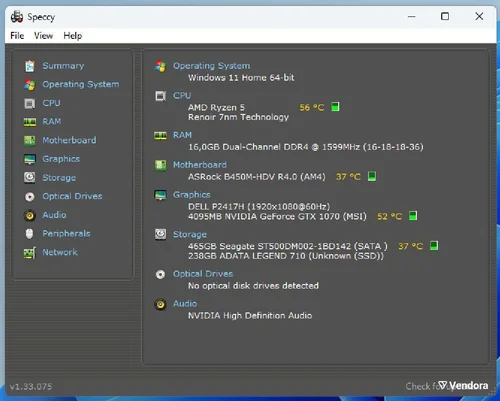Select the CPU chip icon in sidebar
The image size is (500, 401).
click(30, 103)
